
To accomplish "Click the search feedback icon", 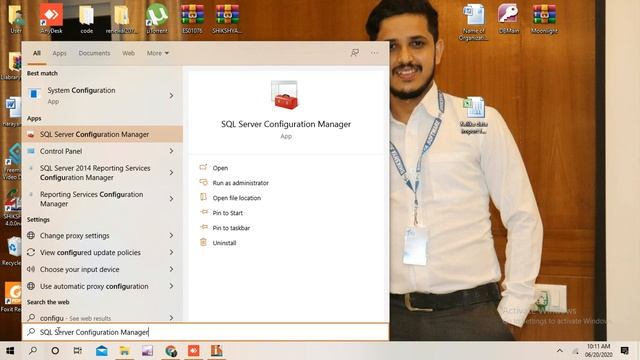I will (355, 53).
